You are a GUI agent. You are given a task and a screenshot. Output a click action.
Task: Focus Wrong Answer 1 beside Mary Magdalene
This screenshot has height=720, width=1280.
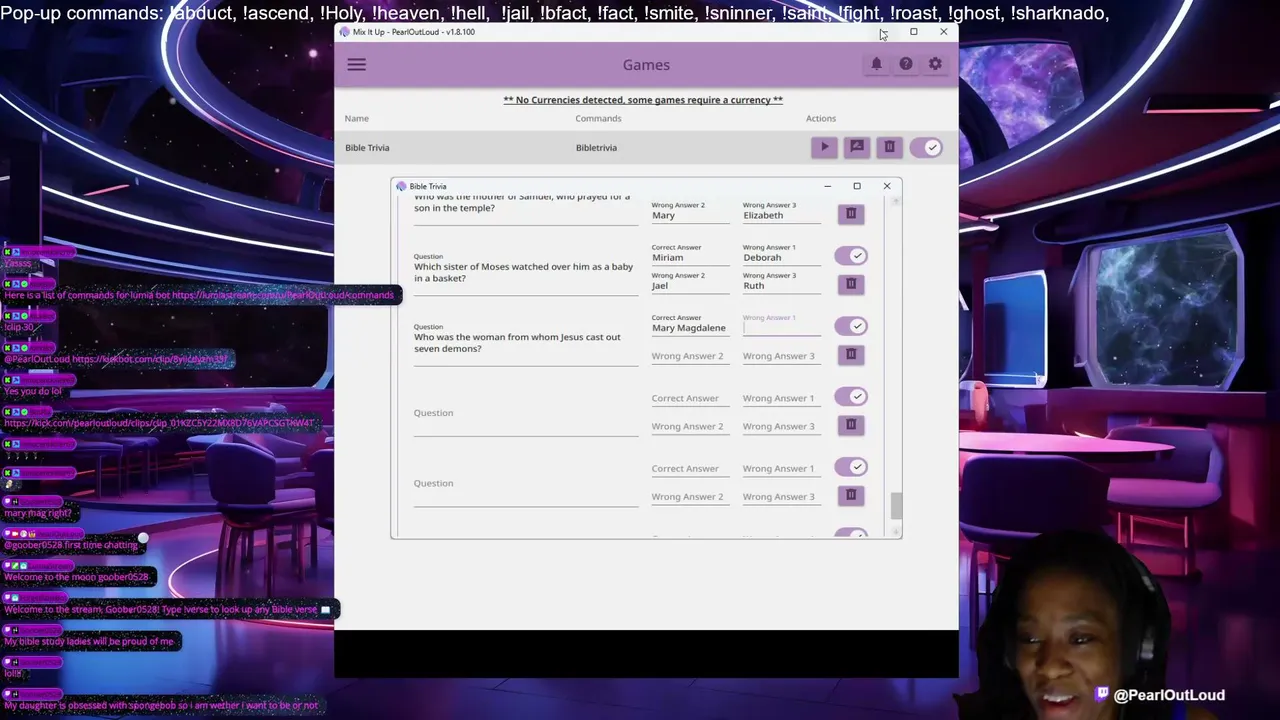pos(781,328)
